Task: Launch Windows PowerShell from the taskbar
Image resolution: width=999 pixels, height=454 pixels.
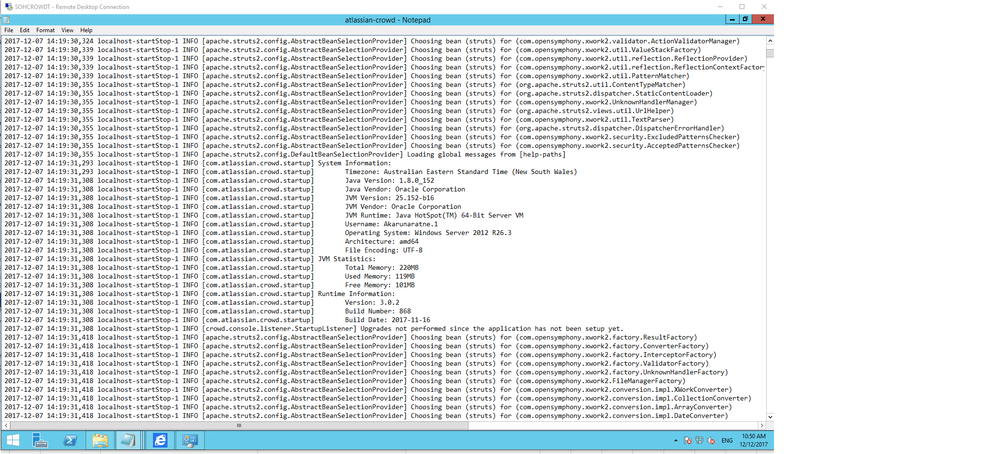Action: 71,440
